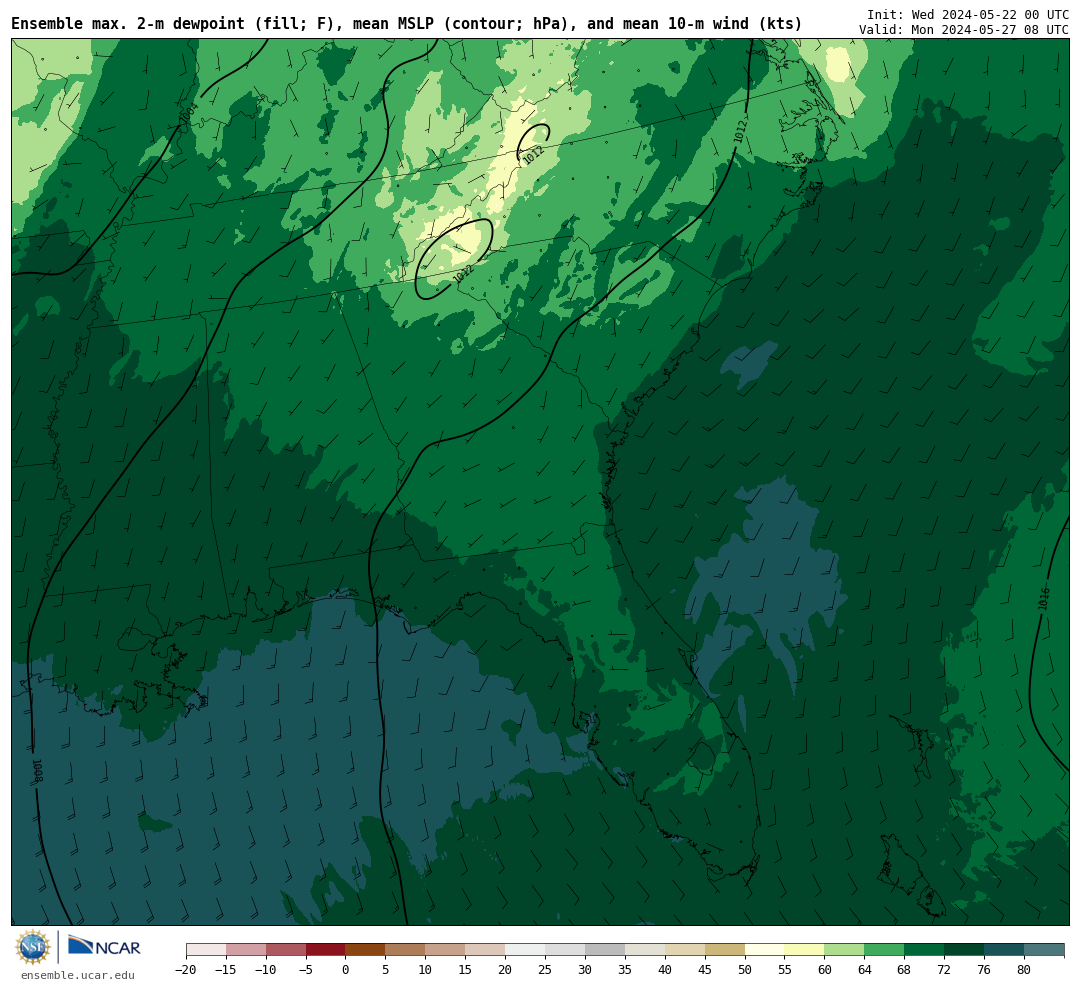Screen dimensions: 1080x988
Task: Click the dark red swatch between -5 and 0
Action: (x=325, y=951)
